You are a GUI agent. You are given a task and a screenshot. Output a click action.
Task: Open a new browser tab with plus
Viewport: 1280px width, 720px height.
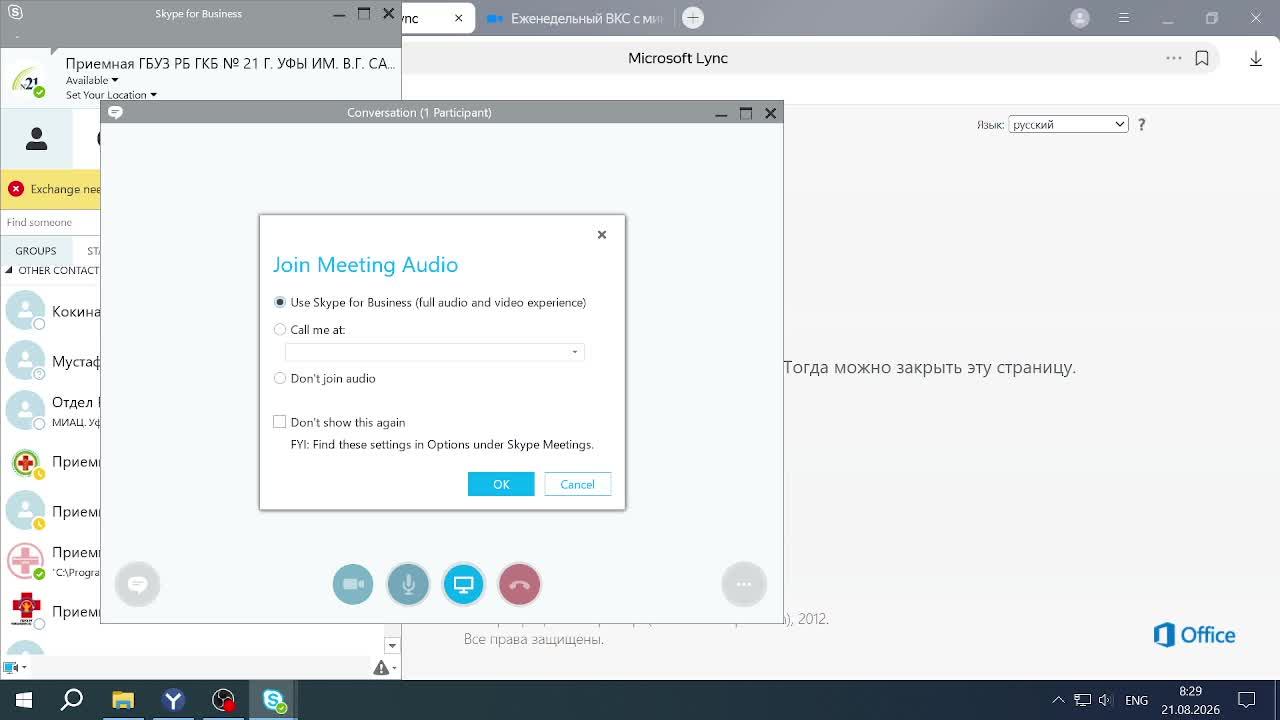[x=693, y=18]
